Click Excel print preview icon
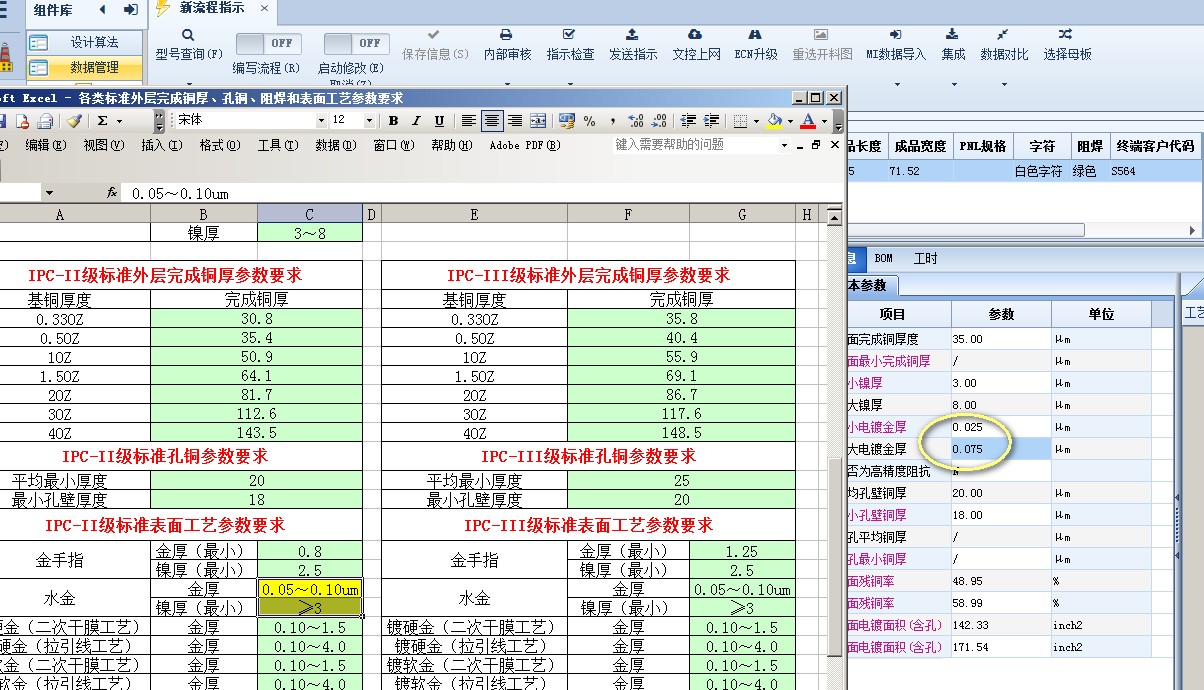1204x690 pixels. tap(45, 121)
